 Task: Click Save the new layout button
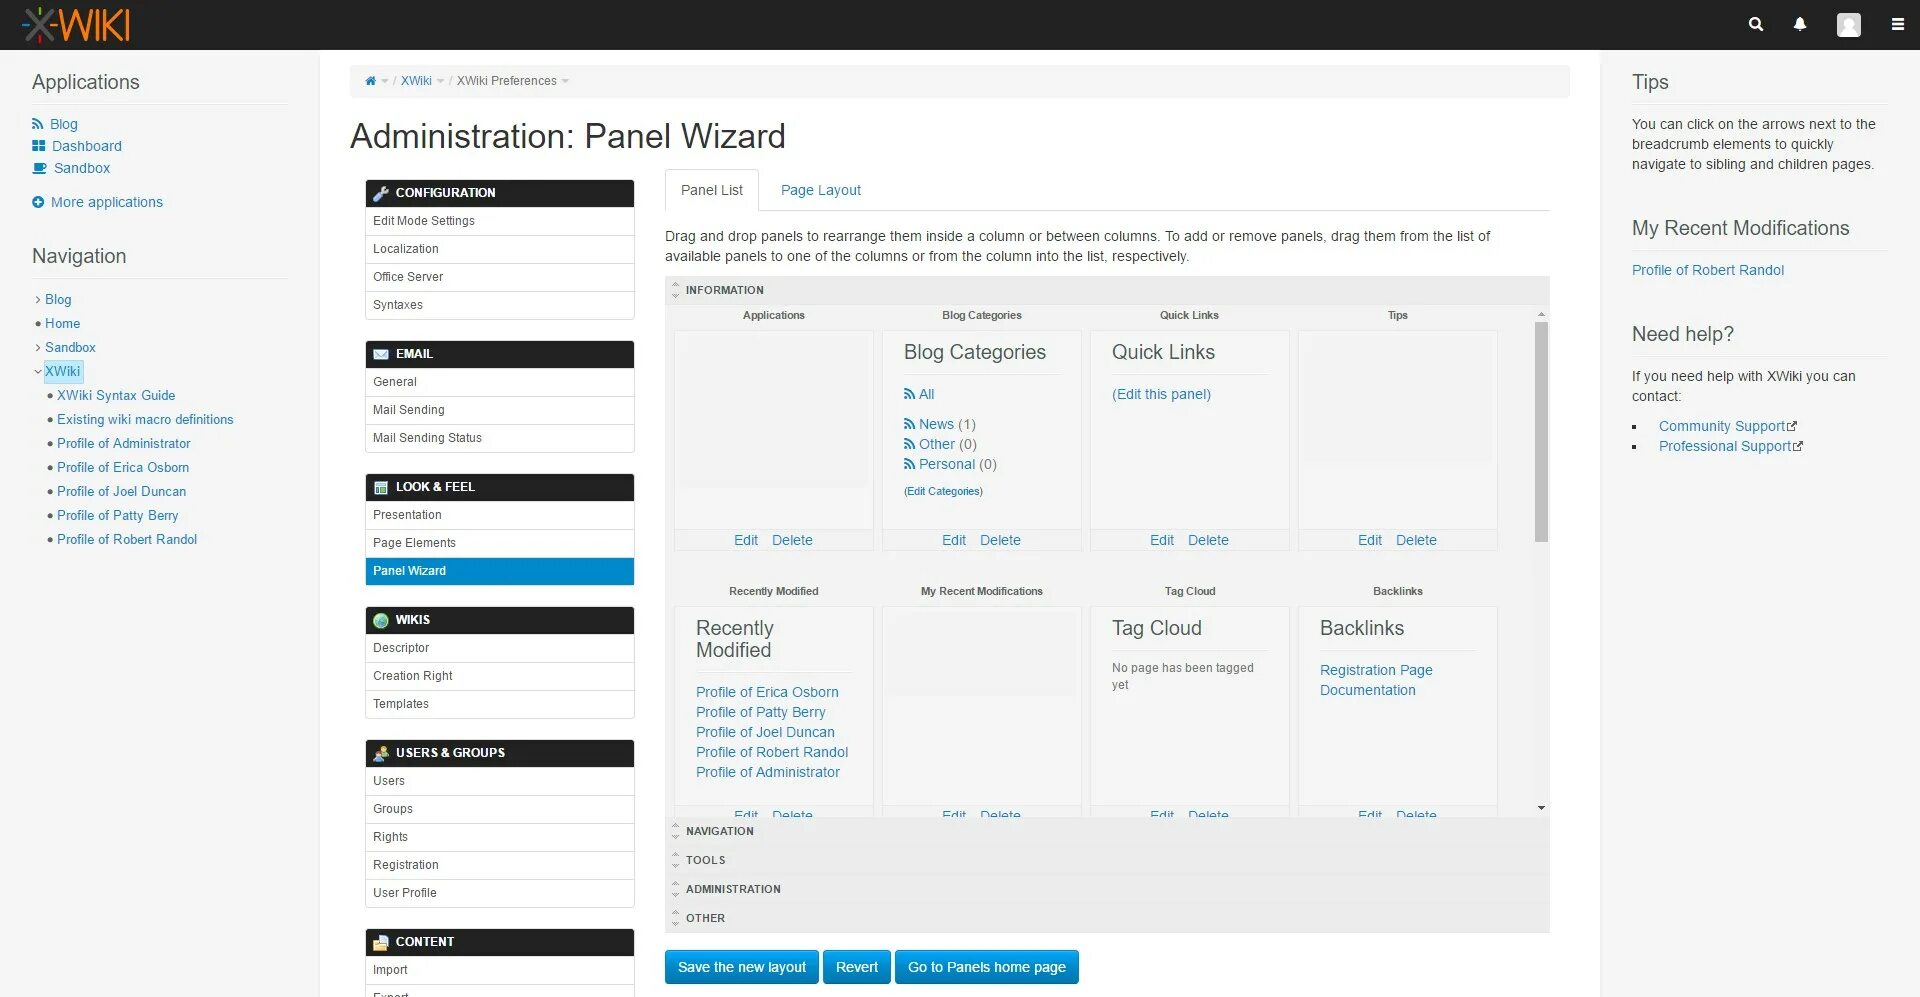click(x=741, y=967)
